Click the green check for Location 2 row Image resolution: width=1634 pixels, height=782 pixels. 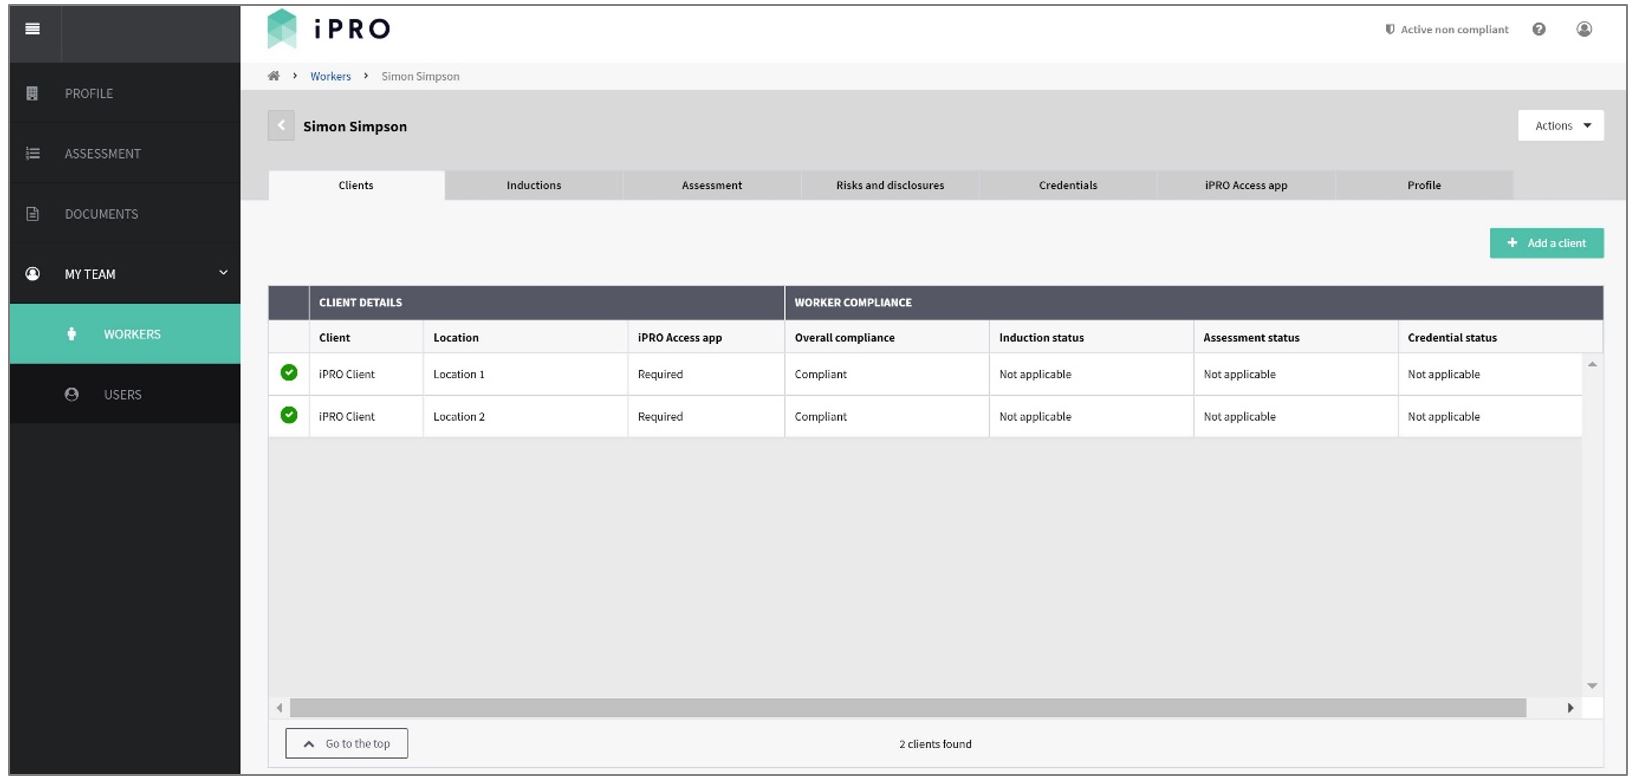coord(289,415)
